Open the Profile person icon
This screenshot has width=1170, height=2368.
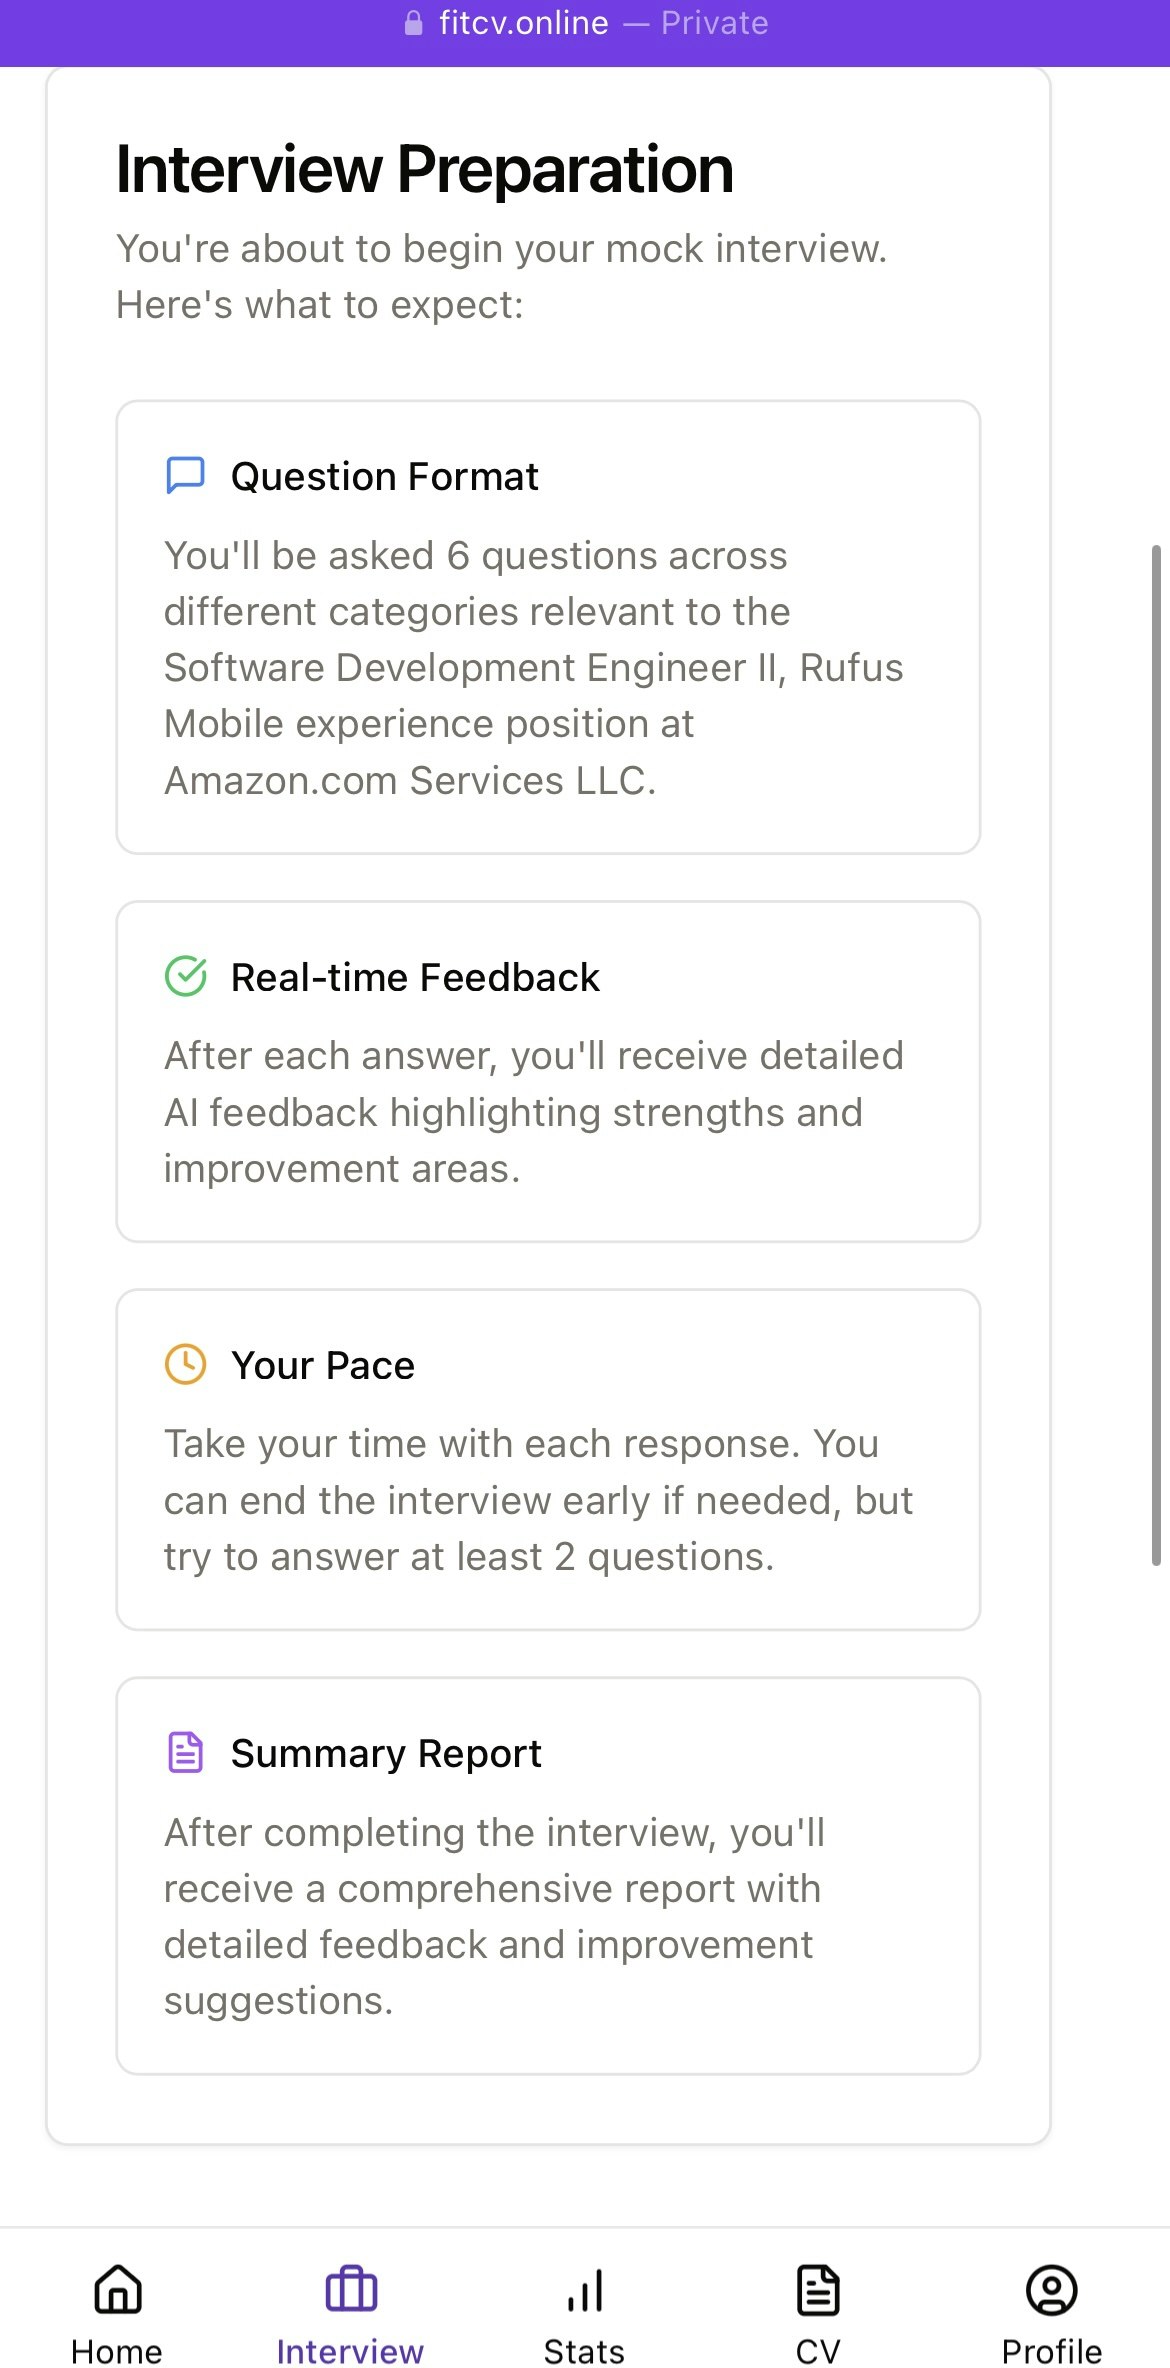[x=1052, y=2290]
